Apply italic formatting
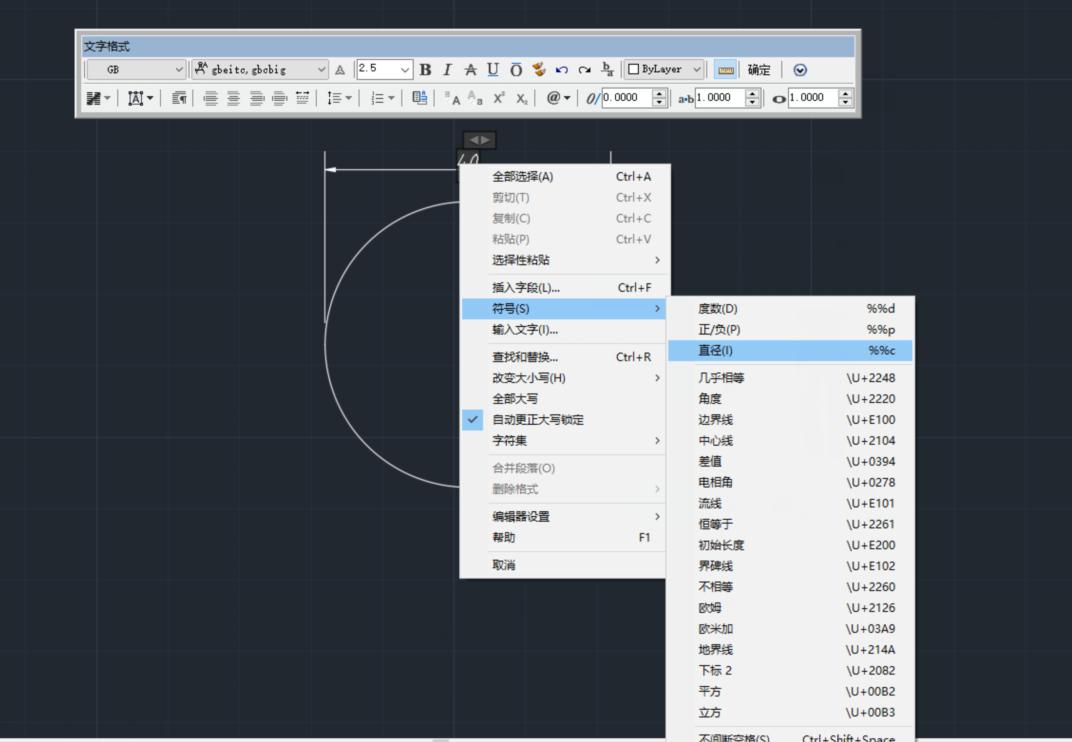The height and width of the screenshot is (742, 1072). click(447, 69)
